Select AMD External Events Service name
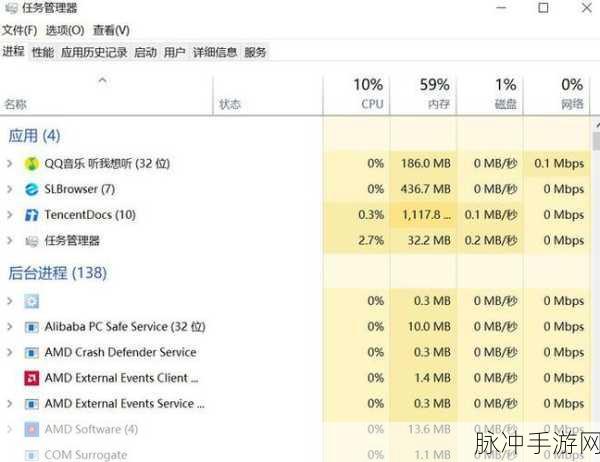 [124, 403]
